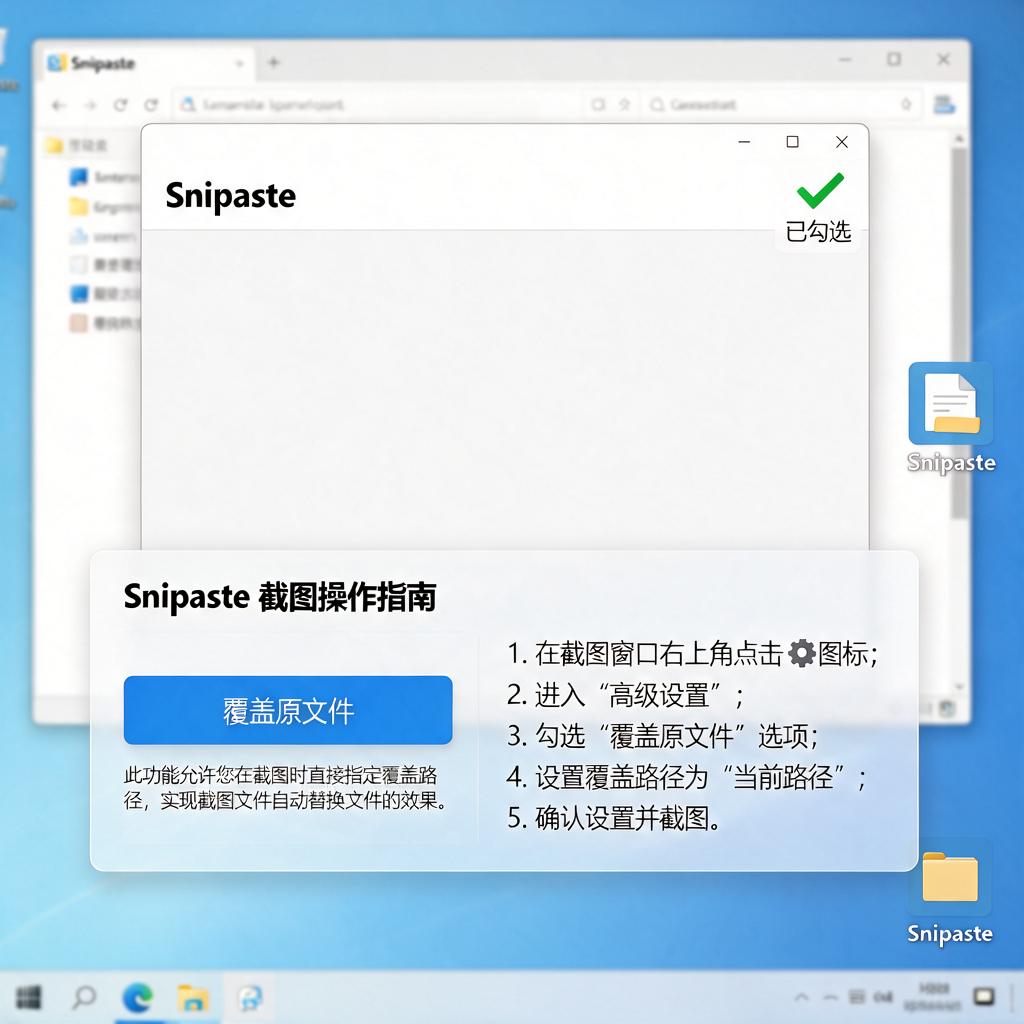The height and width of the screenshot is (1024, 1024).
Task: Open the Windows Start menu
Action: click(x=28, y=997)
